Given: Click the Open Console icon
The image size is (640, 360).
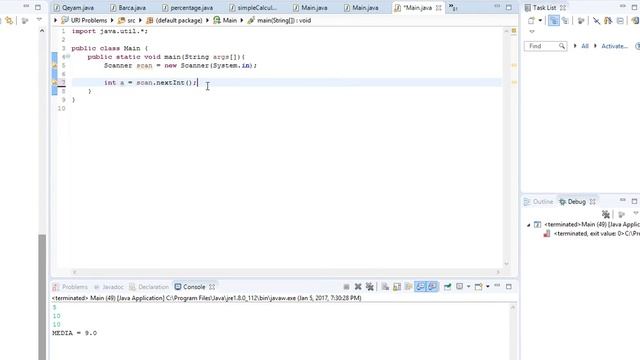Looking at the screenshot, I should coord(478,287).
